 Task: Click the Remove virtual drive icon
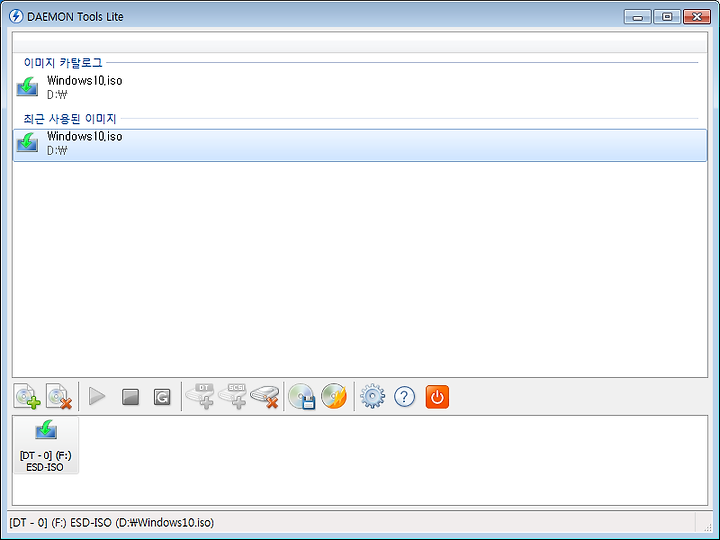click(265, 396)
